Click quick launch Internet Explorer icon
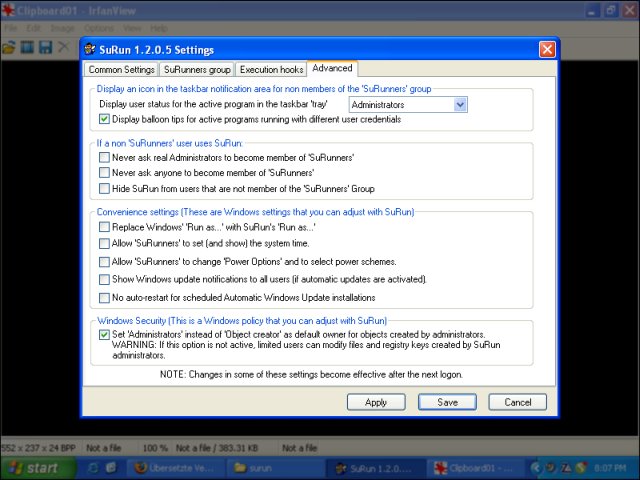 click(93, 468)
